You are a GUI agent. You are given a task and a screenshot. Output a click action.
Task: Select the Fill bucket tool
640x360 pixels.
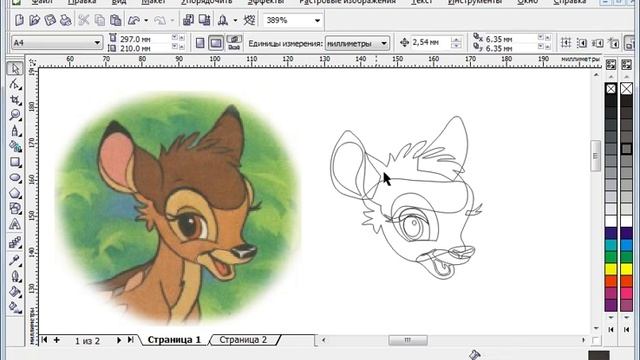pos(15,291)
